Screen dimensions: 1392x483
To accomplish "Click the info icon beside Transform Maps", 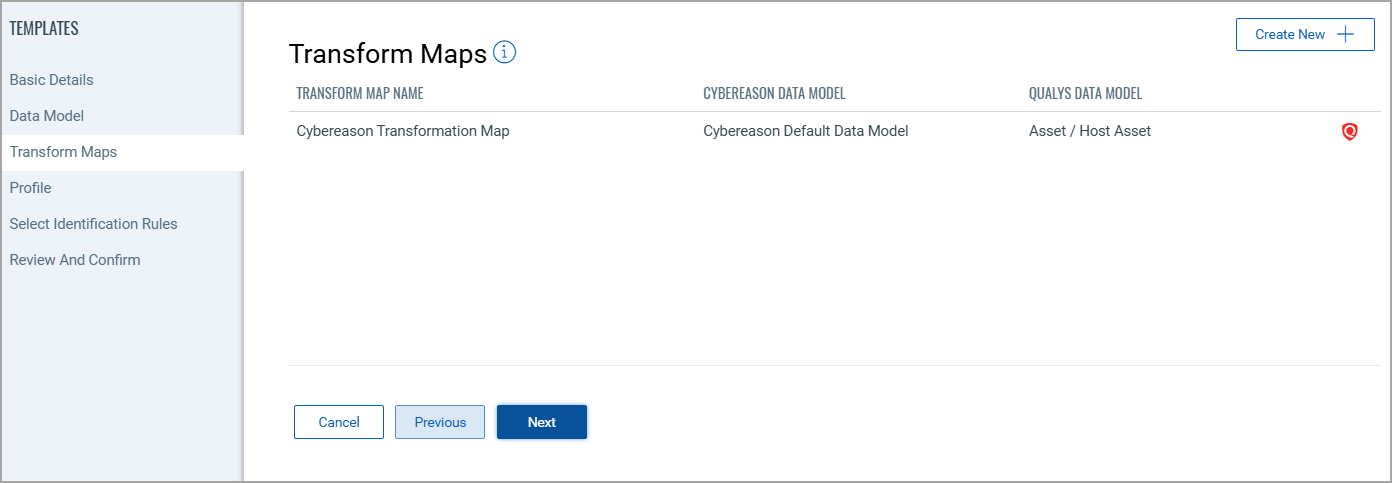I will click(505, 52).
